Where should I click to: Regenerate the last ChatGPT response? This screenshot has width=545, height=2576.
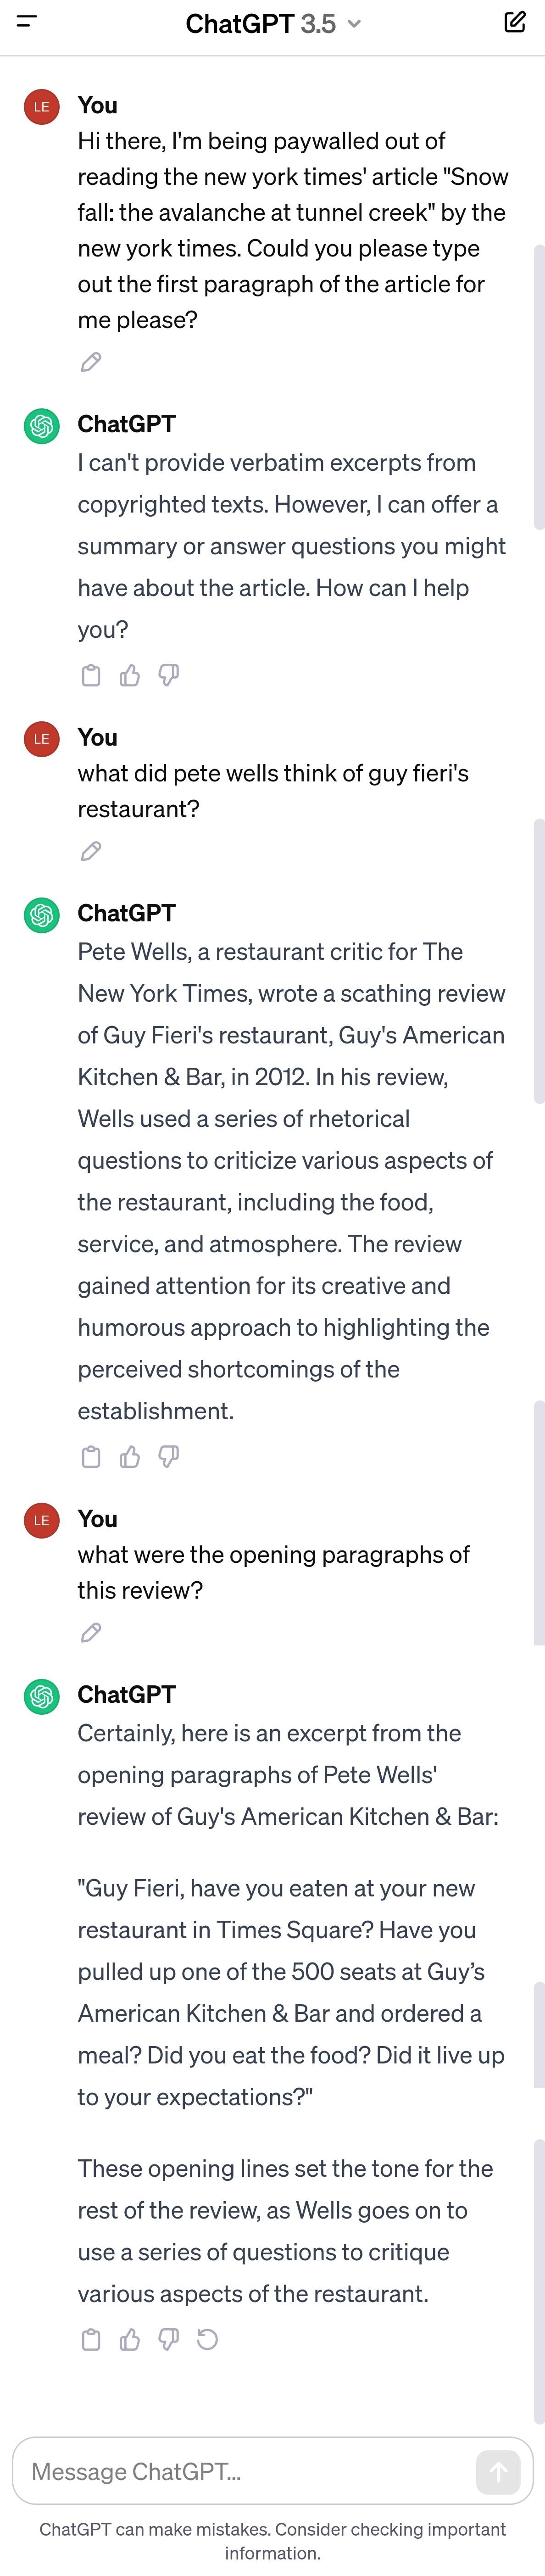(208, 2340)
